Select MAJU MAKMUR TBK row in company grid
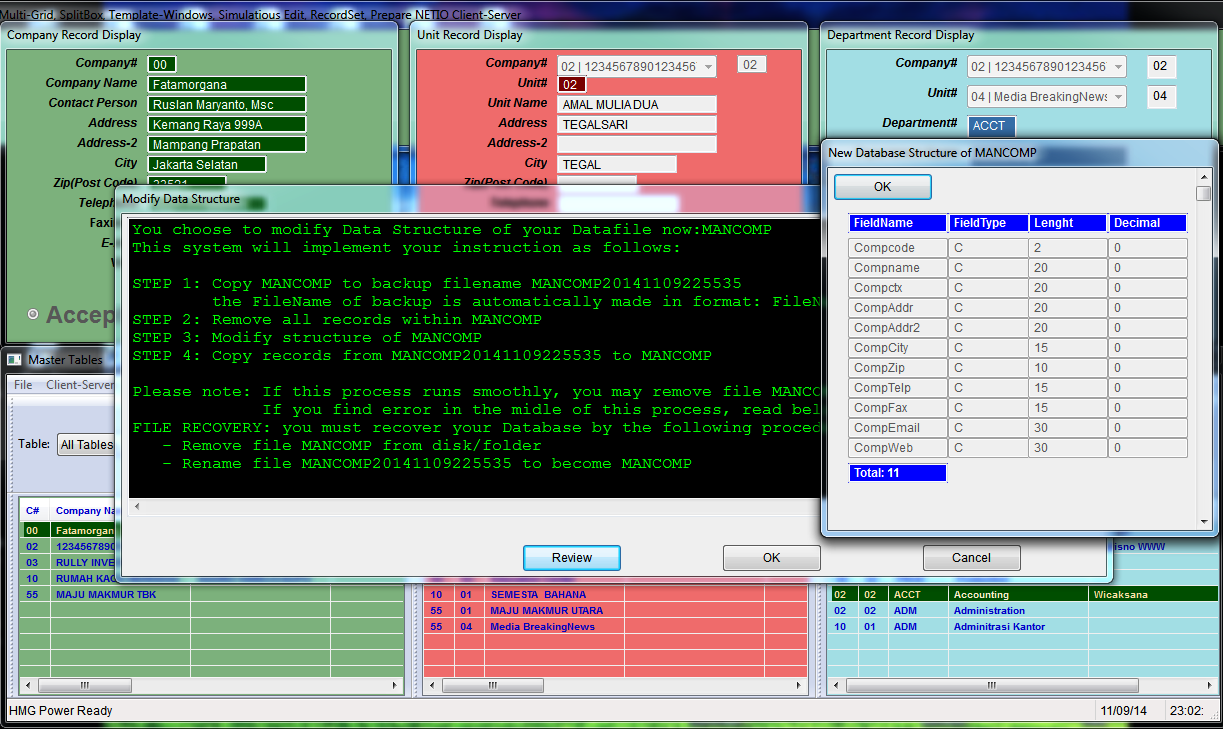 point(210,594)
